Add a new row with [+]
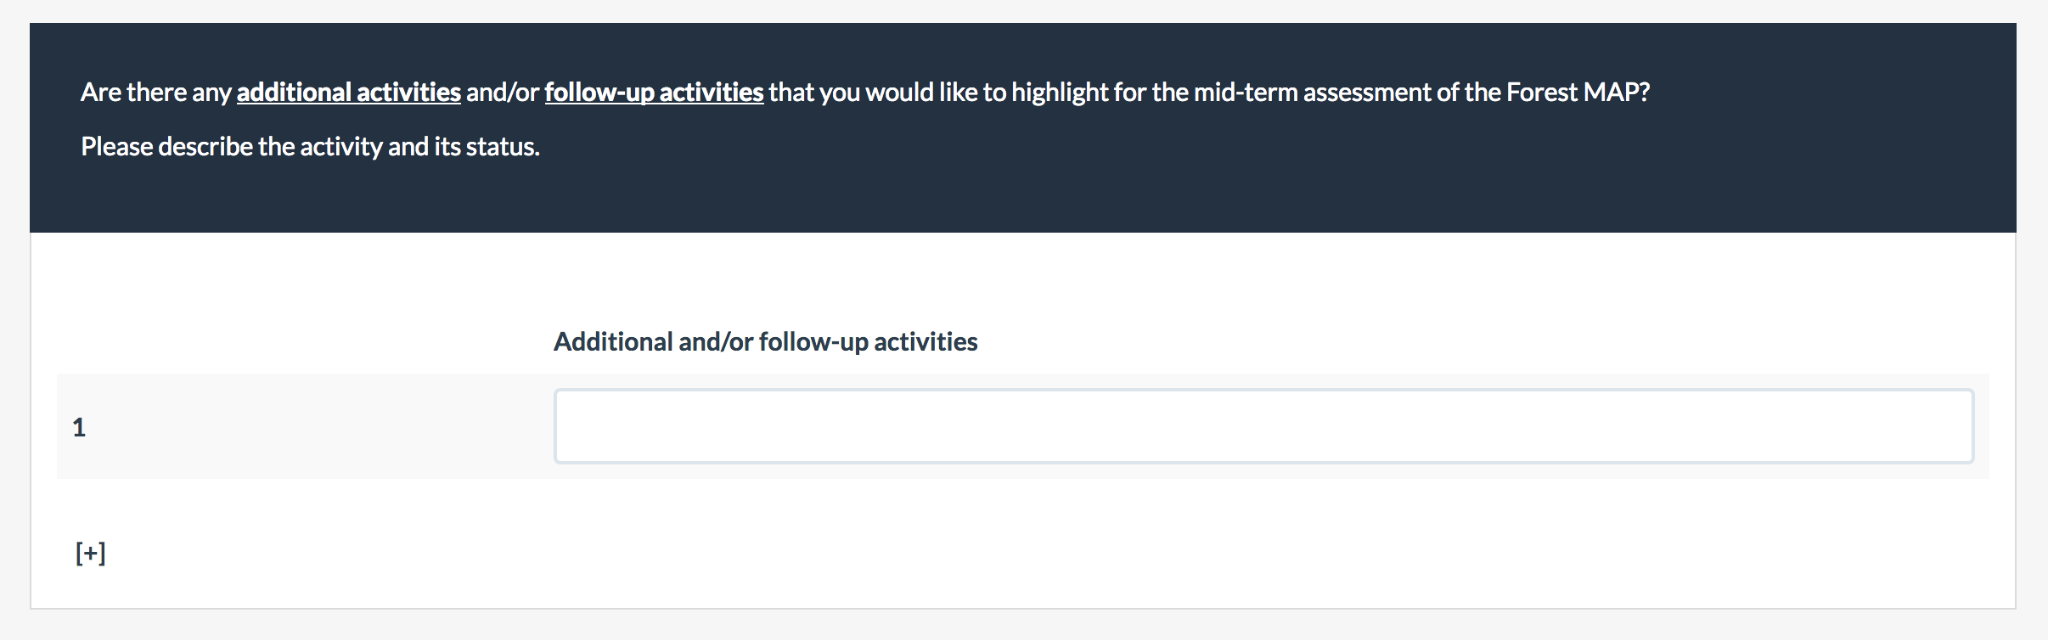This screenshot has height=640, width=2048. click(x=90, y=553)
